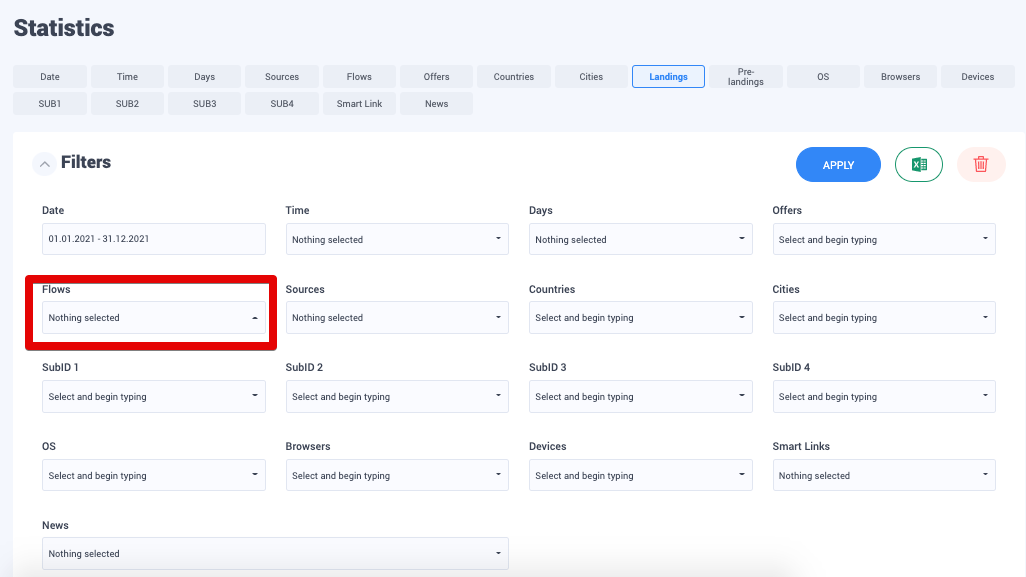The width and height of the screenshot is (1026, 577).
Task: Expand the Devices filter dropdown
Action: 640,476
